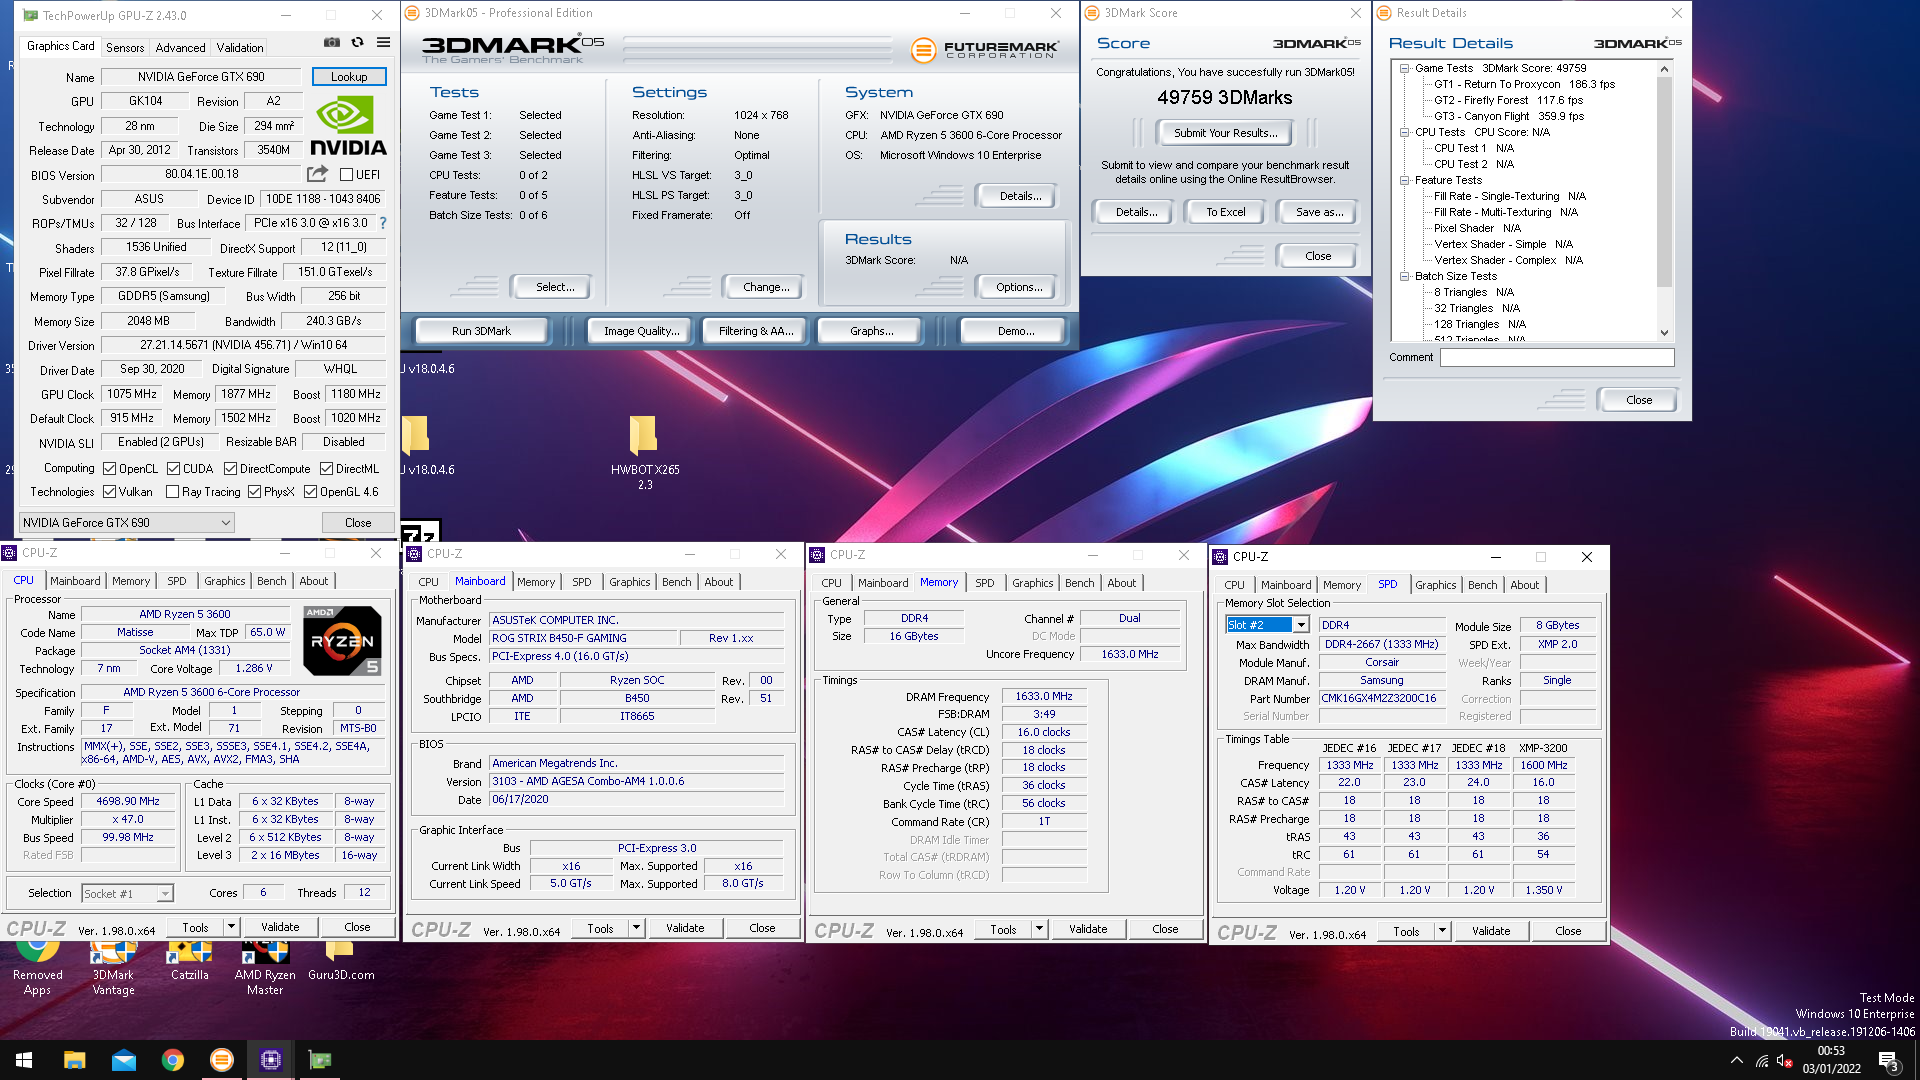Viewport: 1920px width, 1080px height.
Task: Collapse Batch Size Tests tree node
Action: click(x=1404, y=276)
